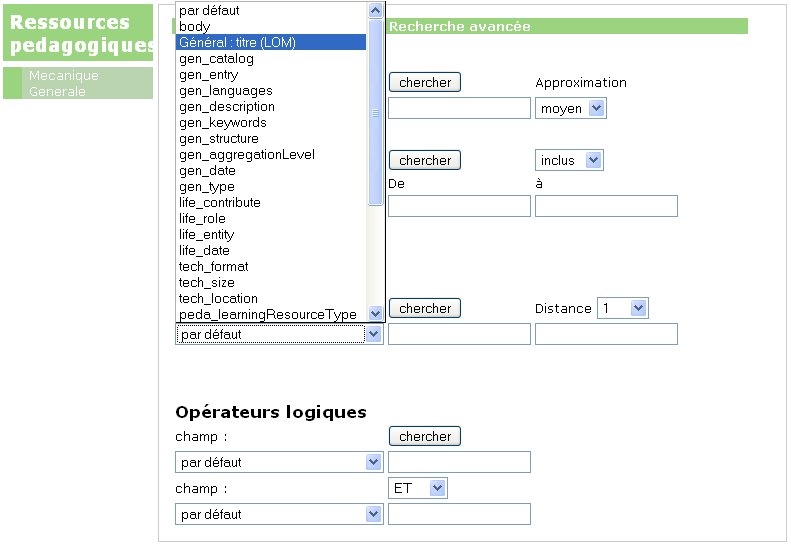Choose the body option from the list

click(195, 27)
